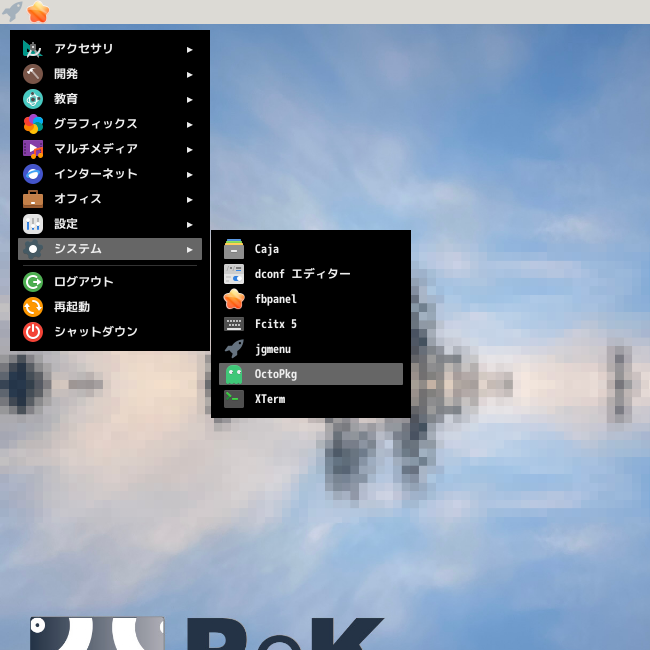Click the red シャットダウン power icon
Image resolution: width=650 pixels, height=650 pixels.
[x=33, y=332]
